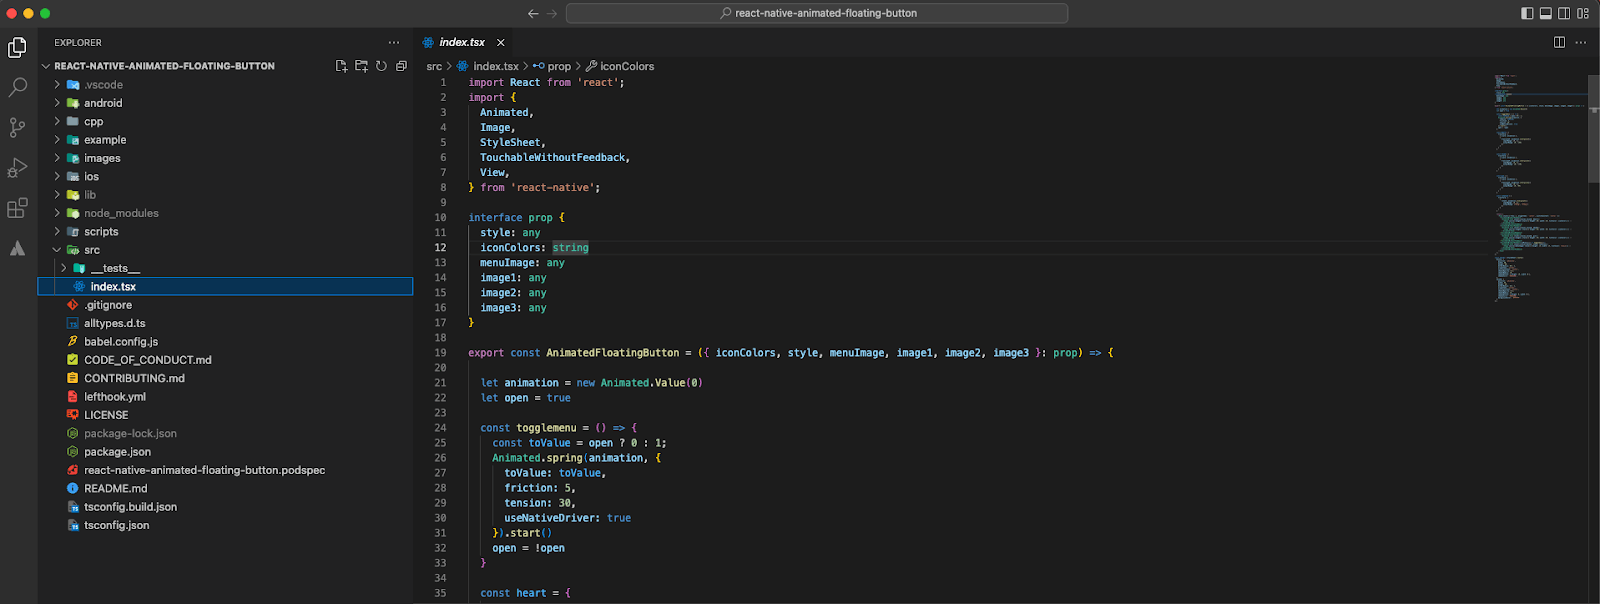Toggle the primary side bar visibility
Screen dimensions: 1600x604
[x=1527, y=13]
